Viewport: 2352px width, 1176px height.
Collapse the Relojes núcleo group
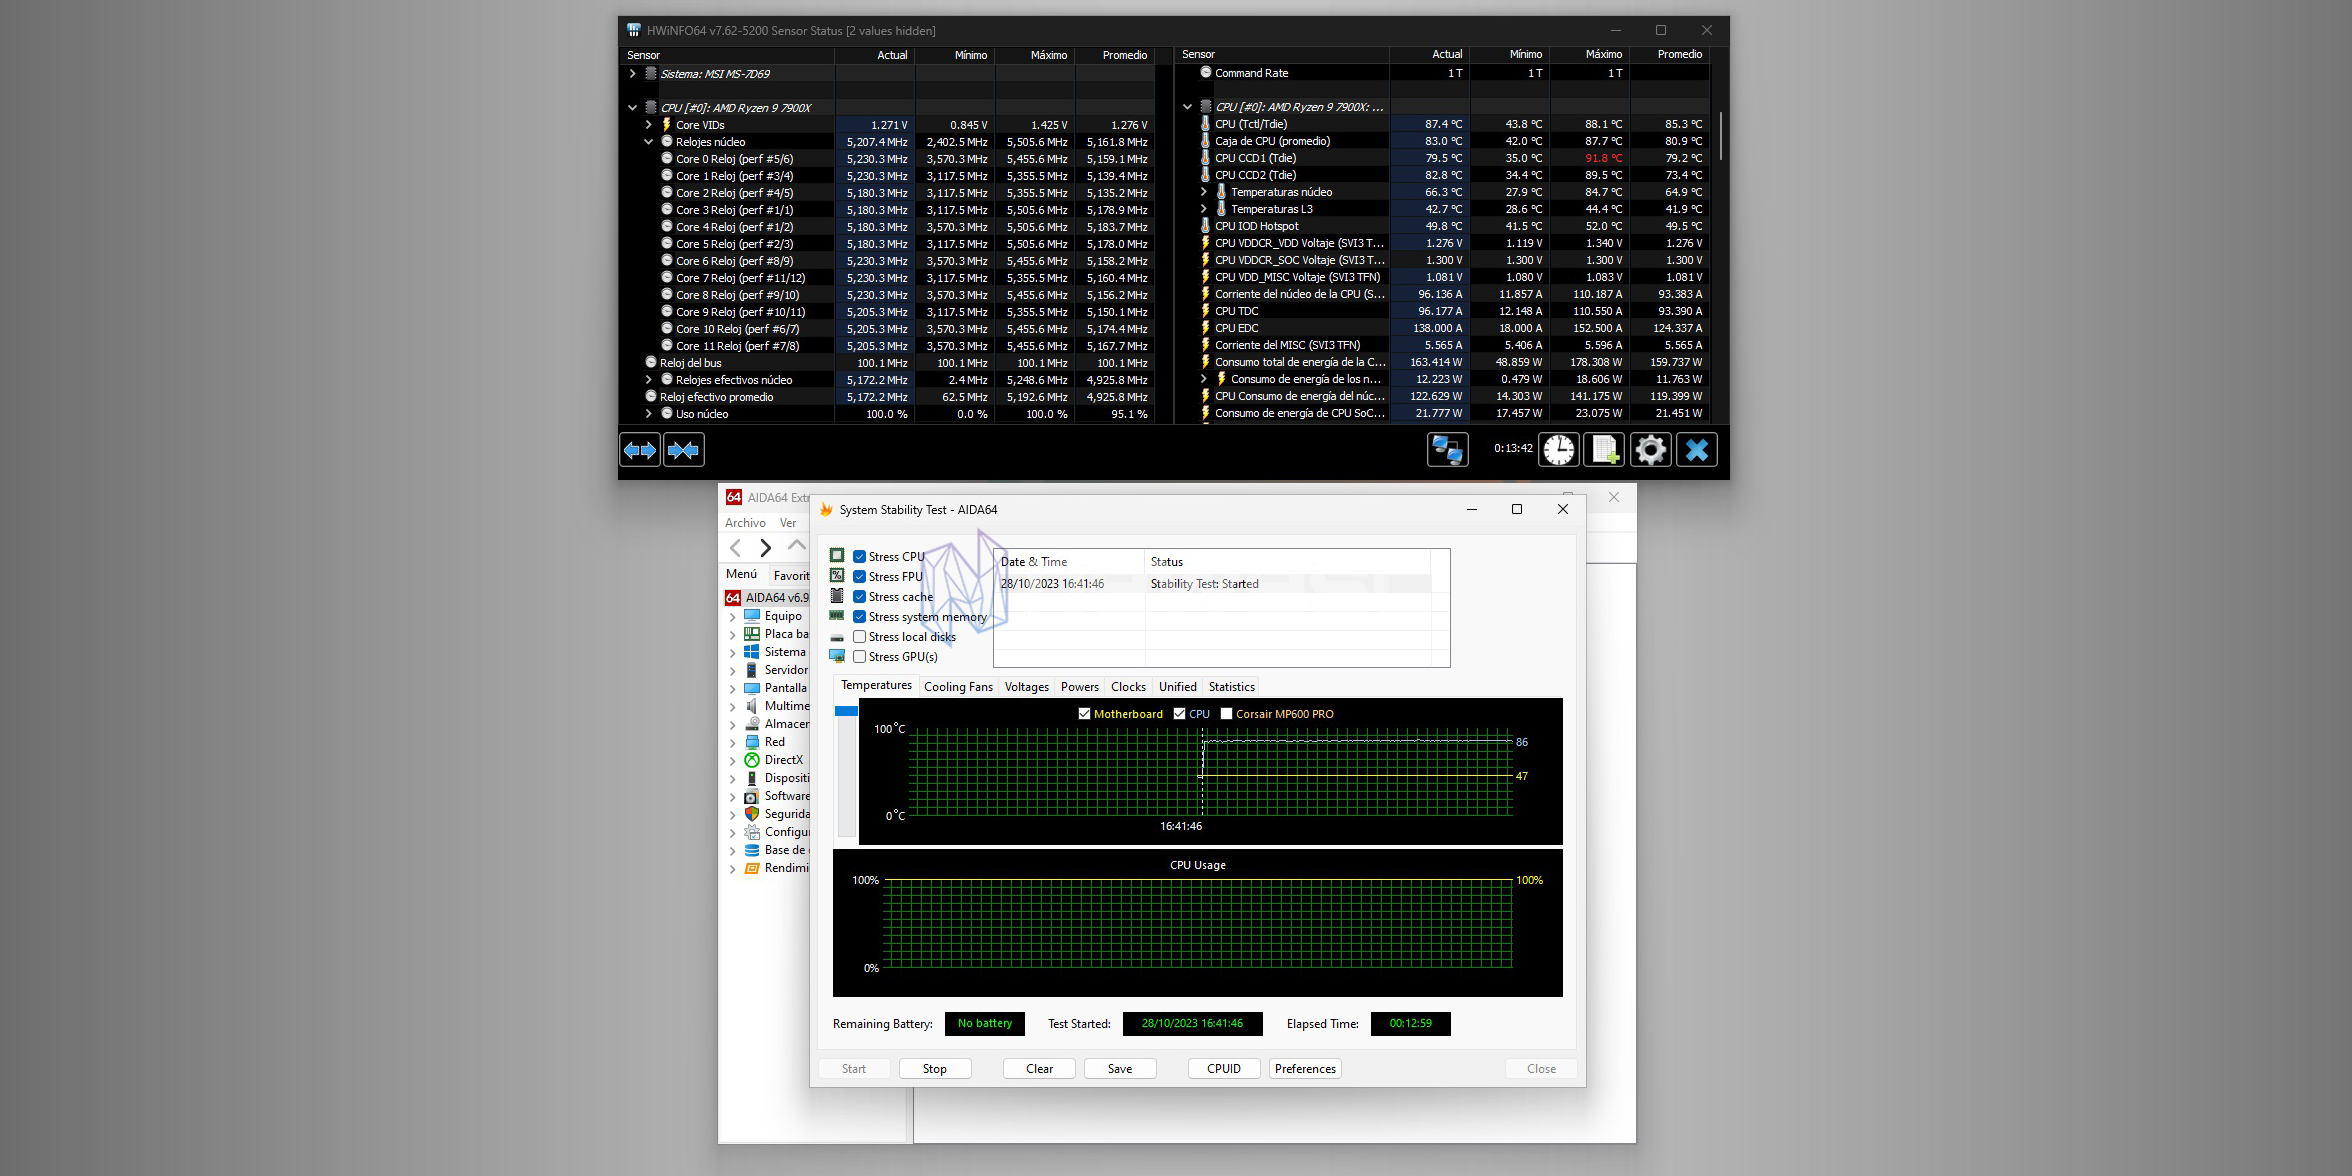tap(648, 142)
